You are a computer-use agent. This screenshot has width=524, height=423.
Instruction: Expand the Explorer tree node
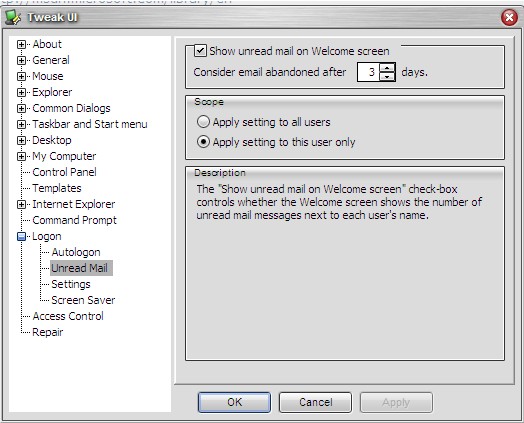click(21, 92)
